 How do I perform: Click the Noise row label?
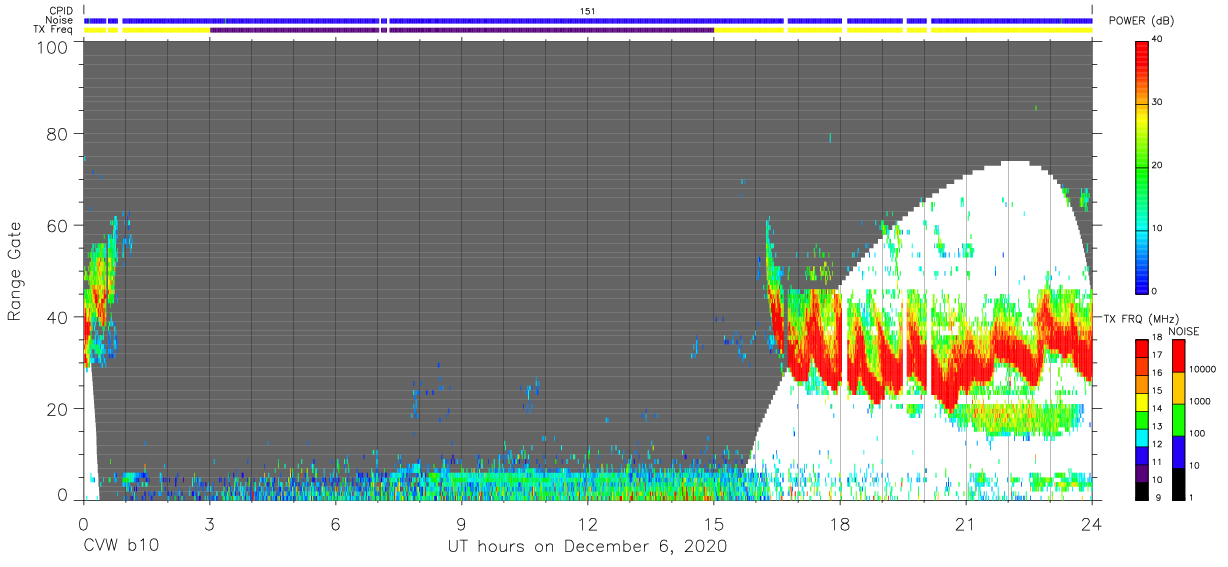pos(60,20)
